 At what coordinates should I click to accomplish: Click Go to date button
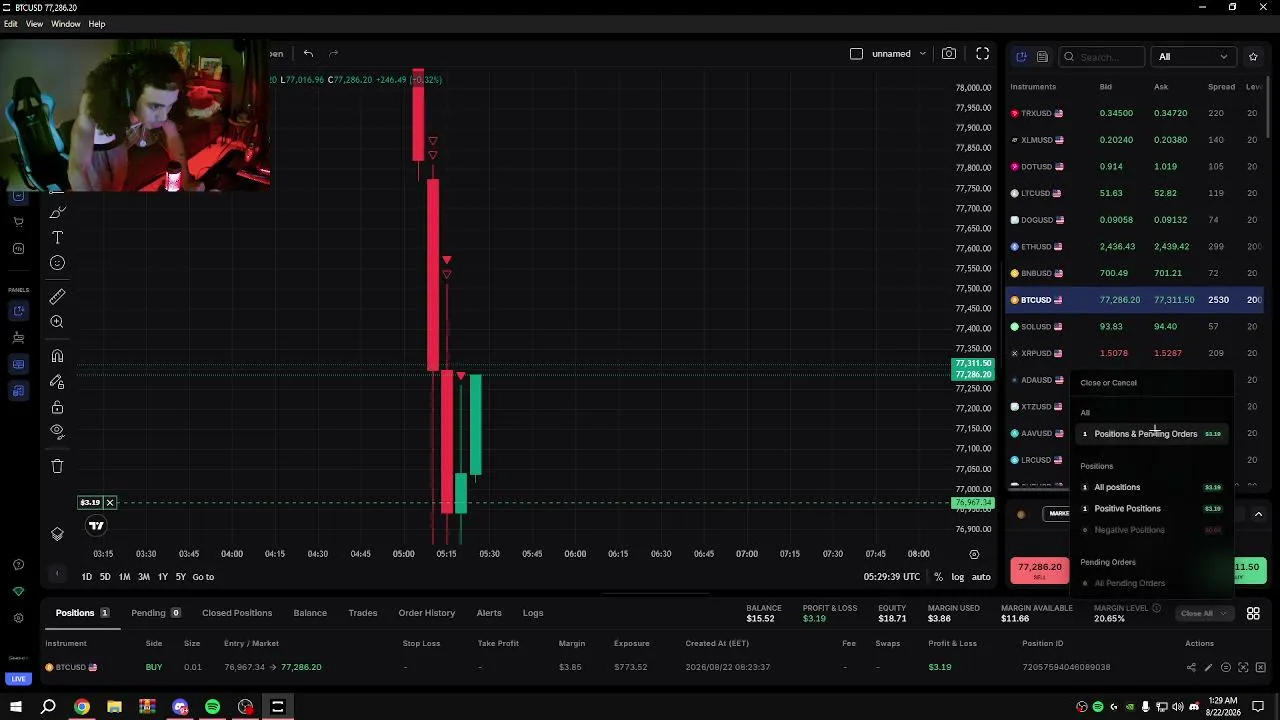(203, 577)
